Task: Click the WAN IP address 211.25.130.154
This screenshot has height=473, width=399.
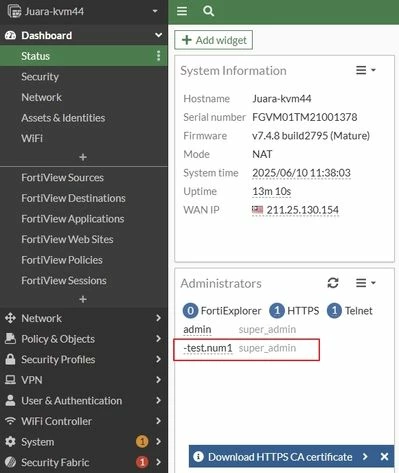Action: [303, 210]
